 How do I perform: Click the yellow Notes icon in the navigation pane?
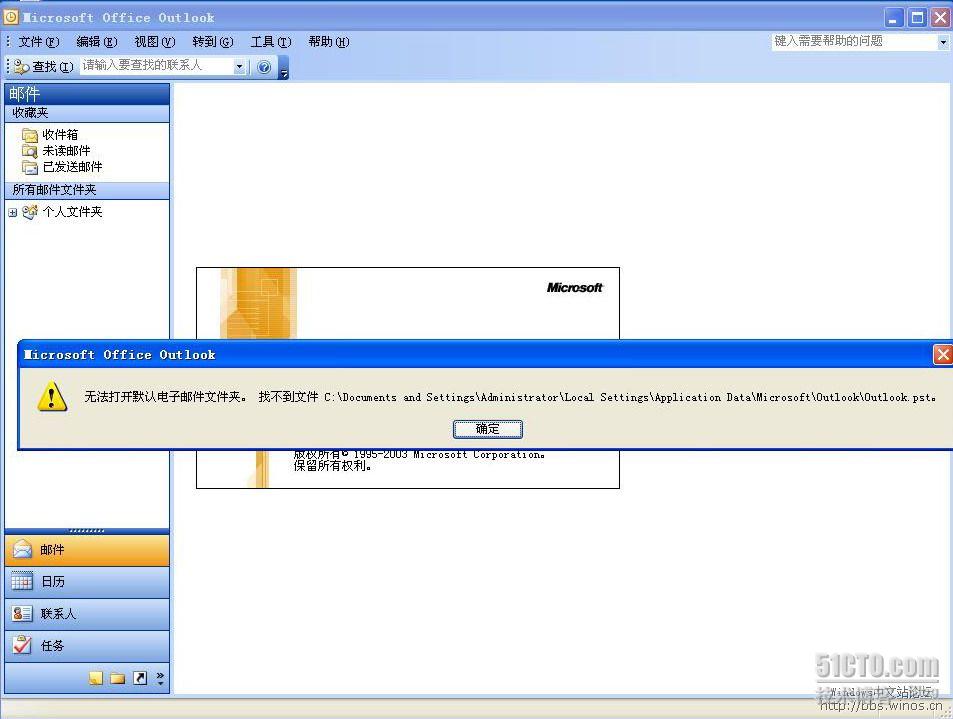96,678
